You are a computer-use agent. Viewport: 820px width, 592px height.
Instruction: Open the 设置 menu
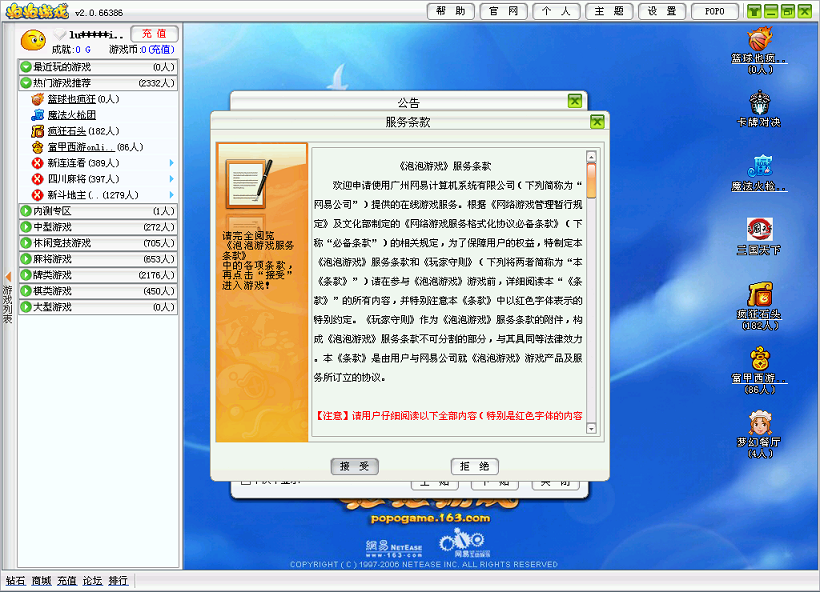tap(662, 10)
